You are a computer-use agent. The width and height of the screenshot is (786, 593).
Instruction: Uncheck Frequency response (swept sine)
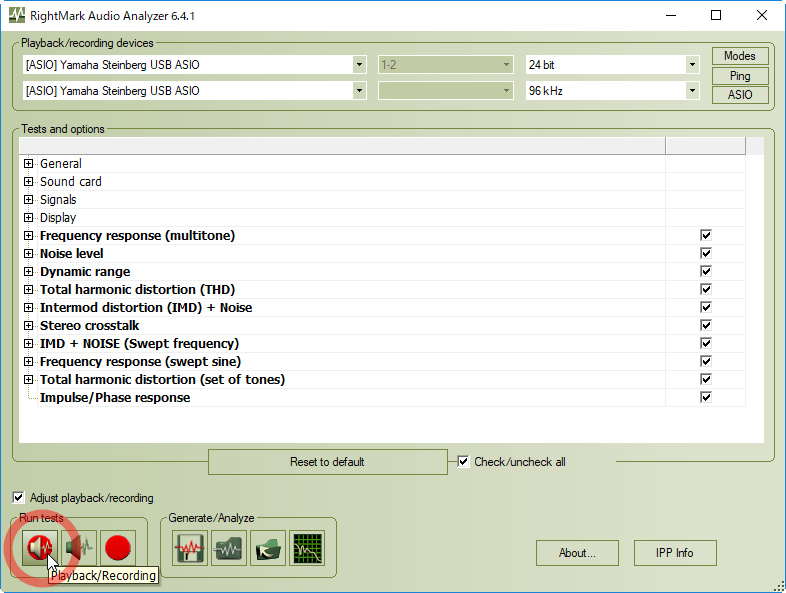706,361
